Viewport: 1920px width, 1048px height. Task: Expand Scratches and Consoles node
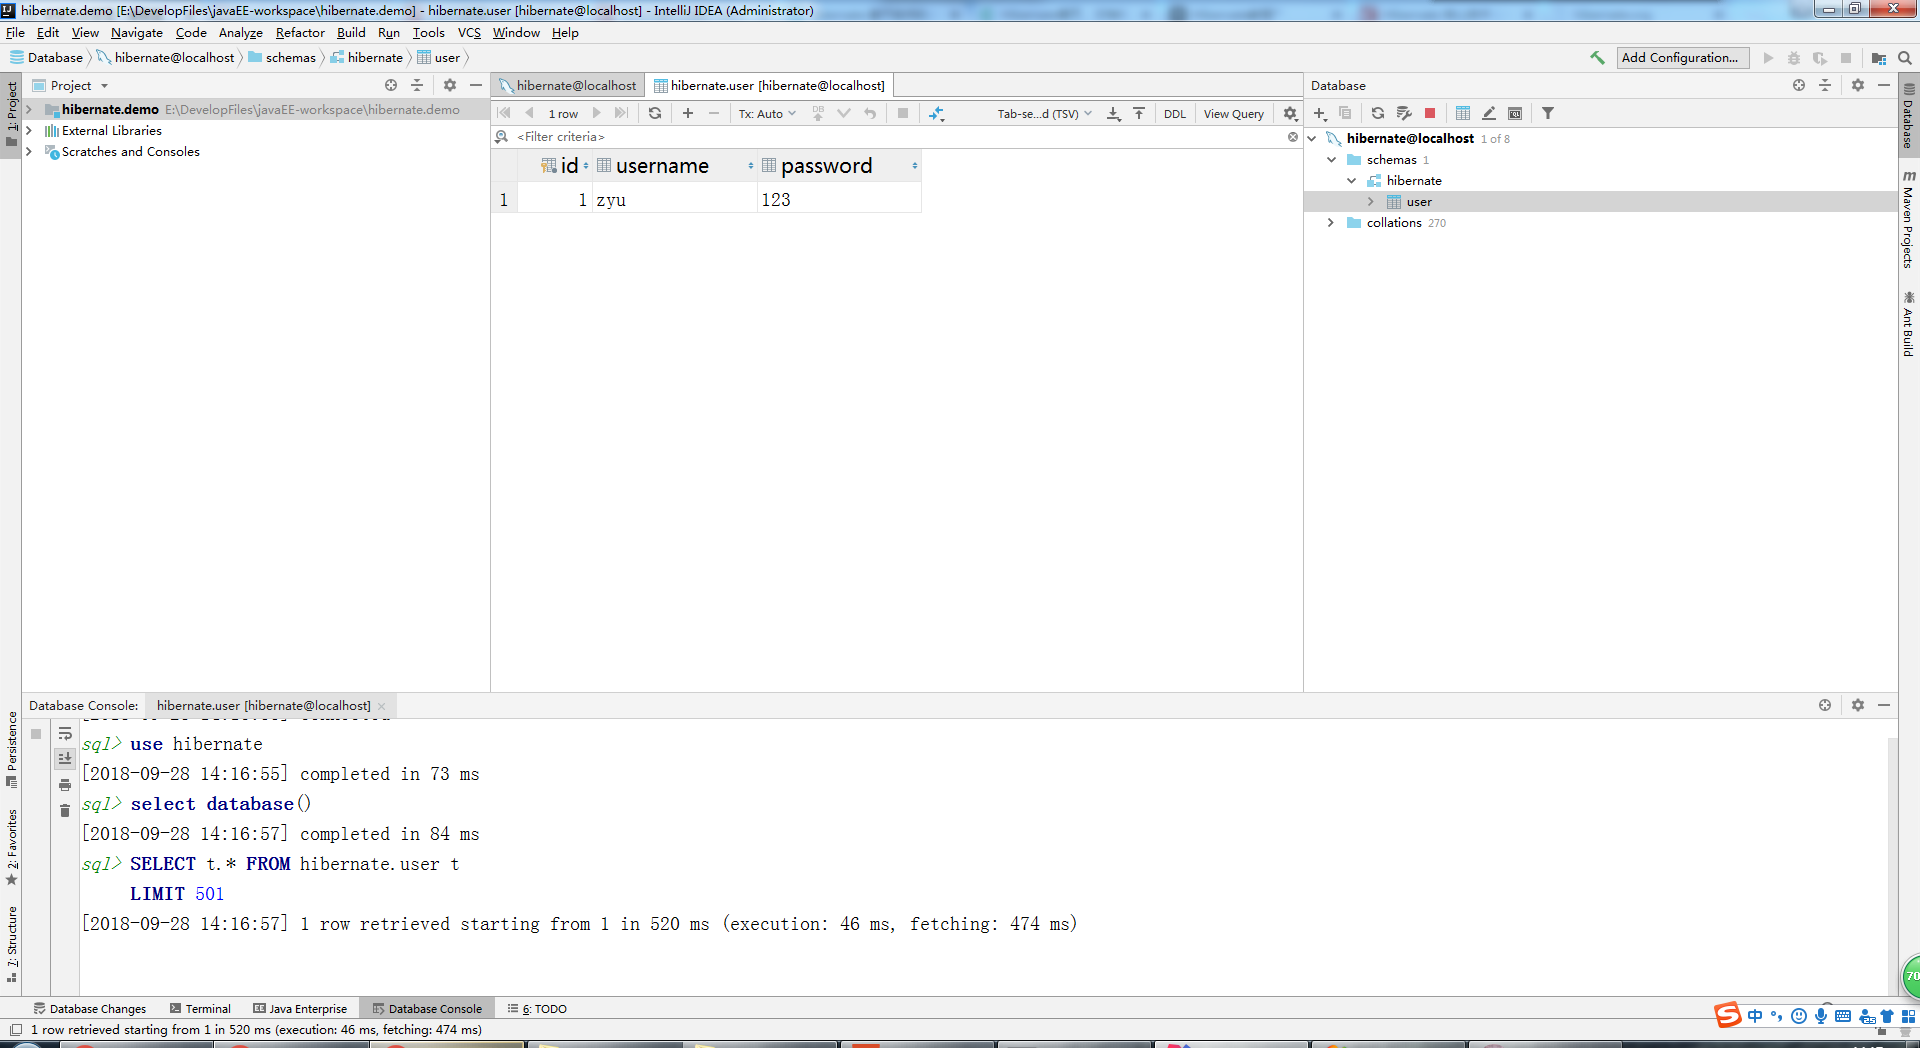(29, 152)
